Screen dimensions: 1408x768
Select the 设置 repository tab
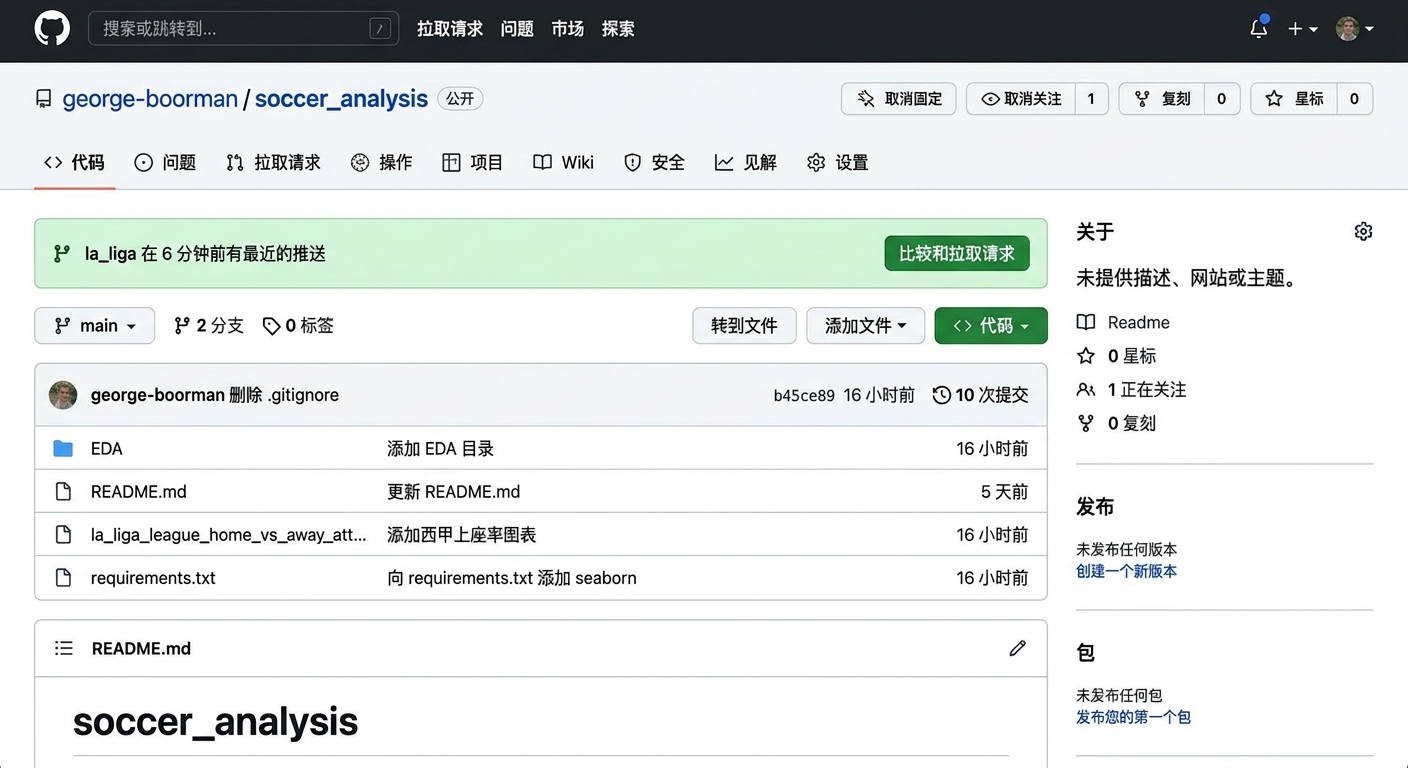click(x=837, y=162)
